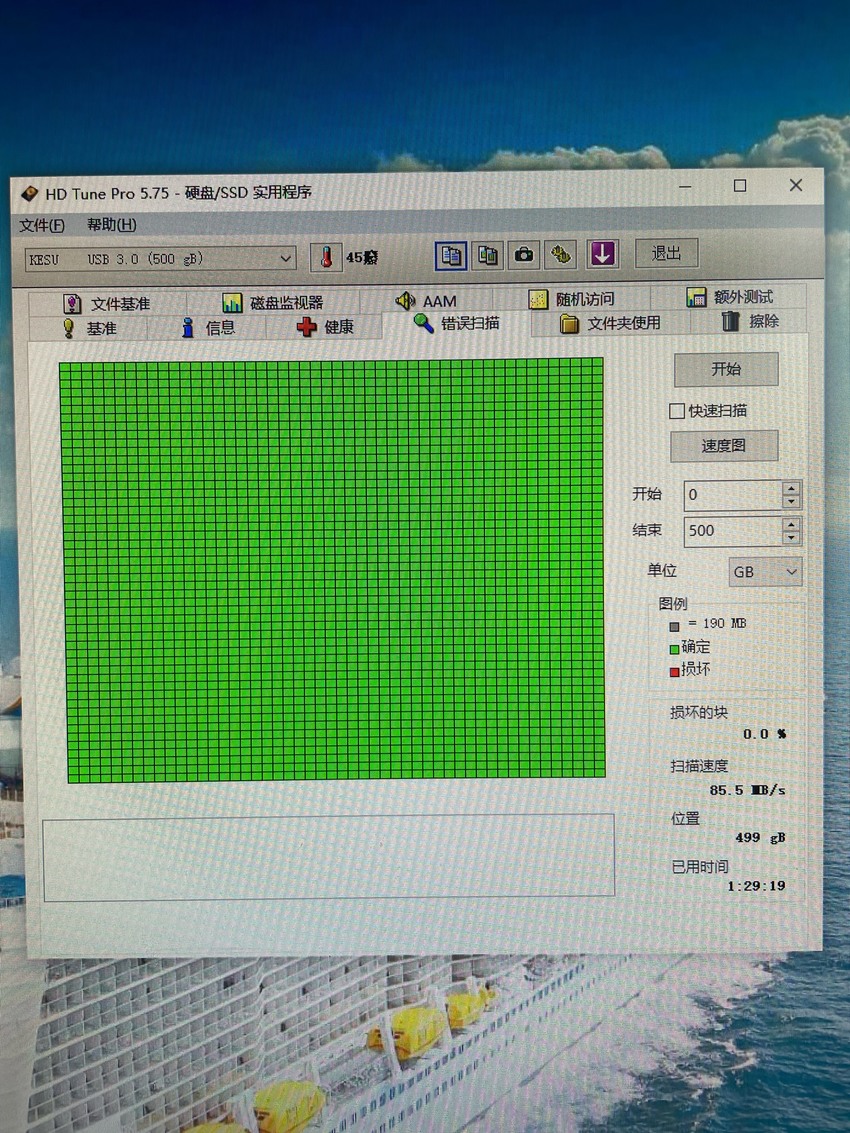
Task: Switch to the 健康 tab
Action: click(325, 327)
